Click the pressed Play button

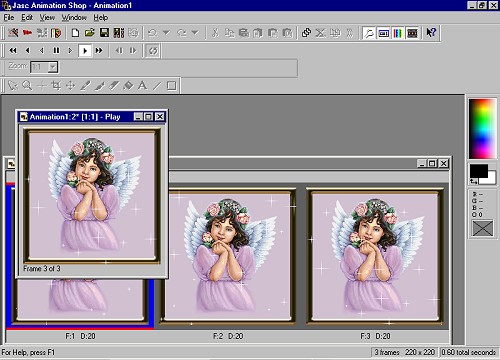pos(85,51)
